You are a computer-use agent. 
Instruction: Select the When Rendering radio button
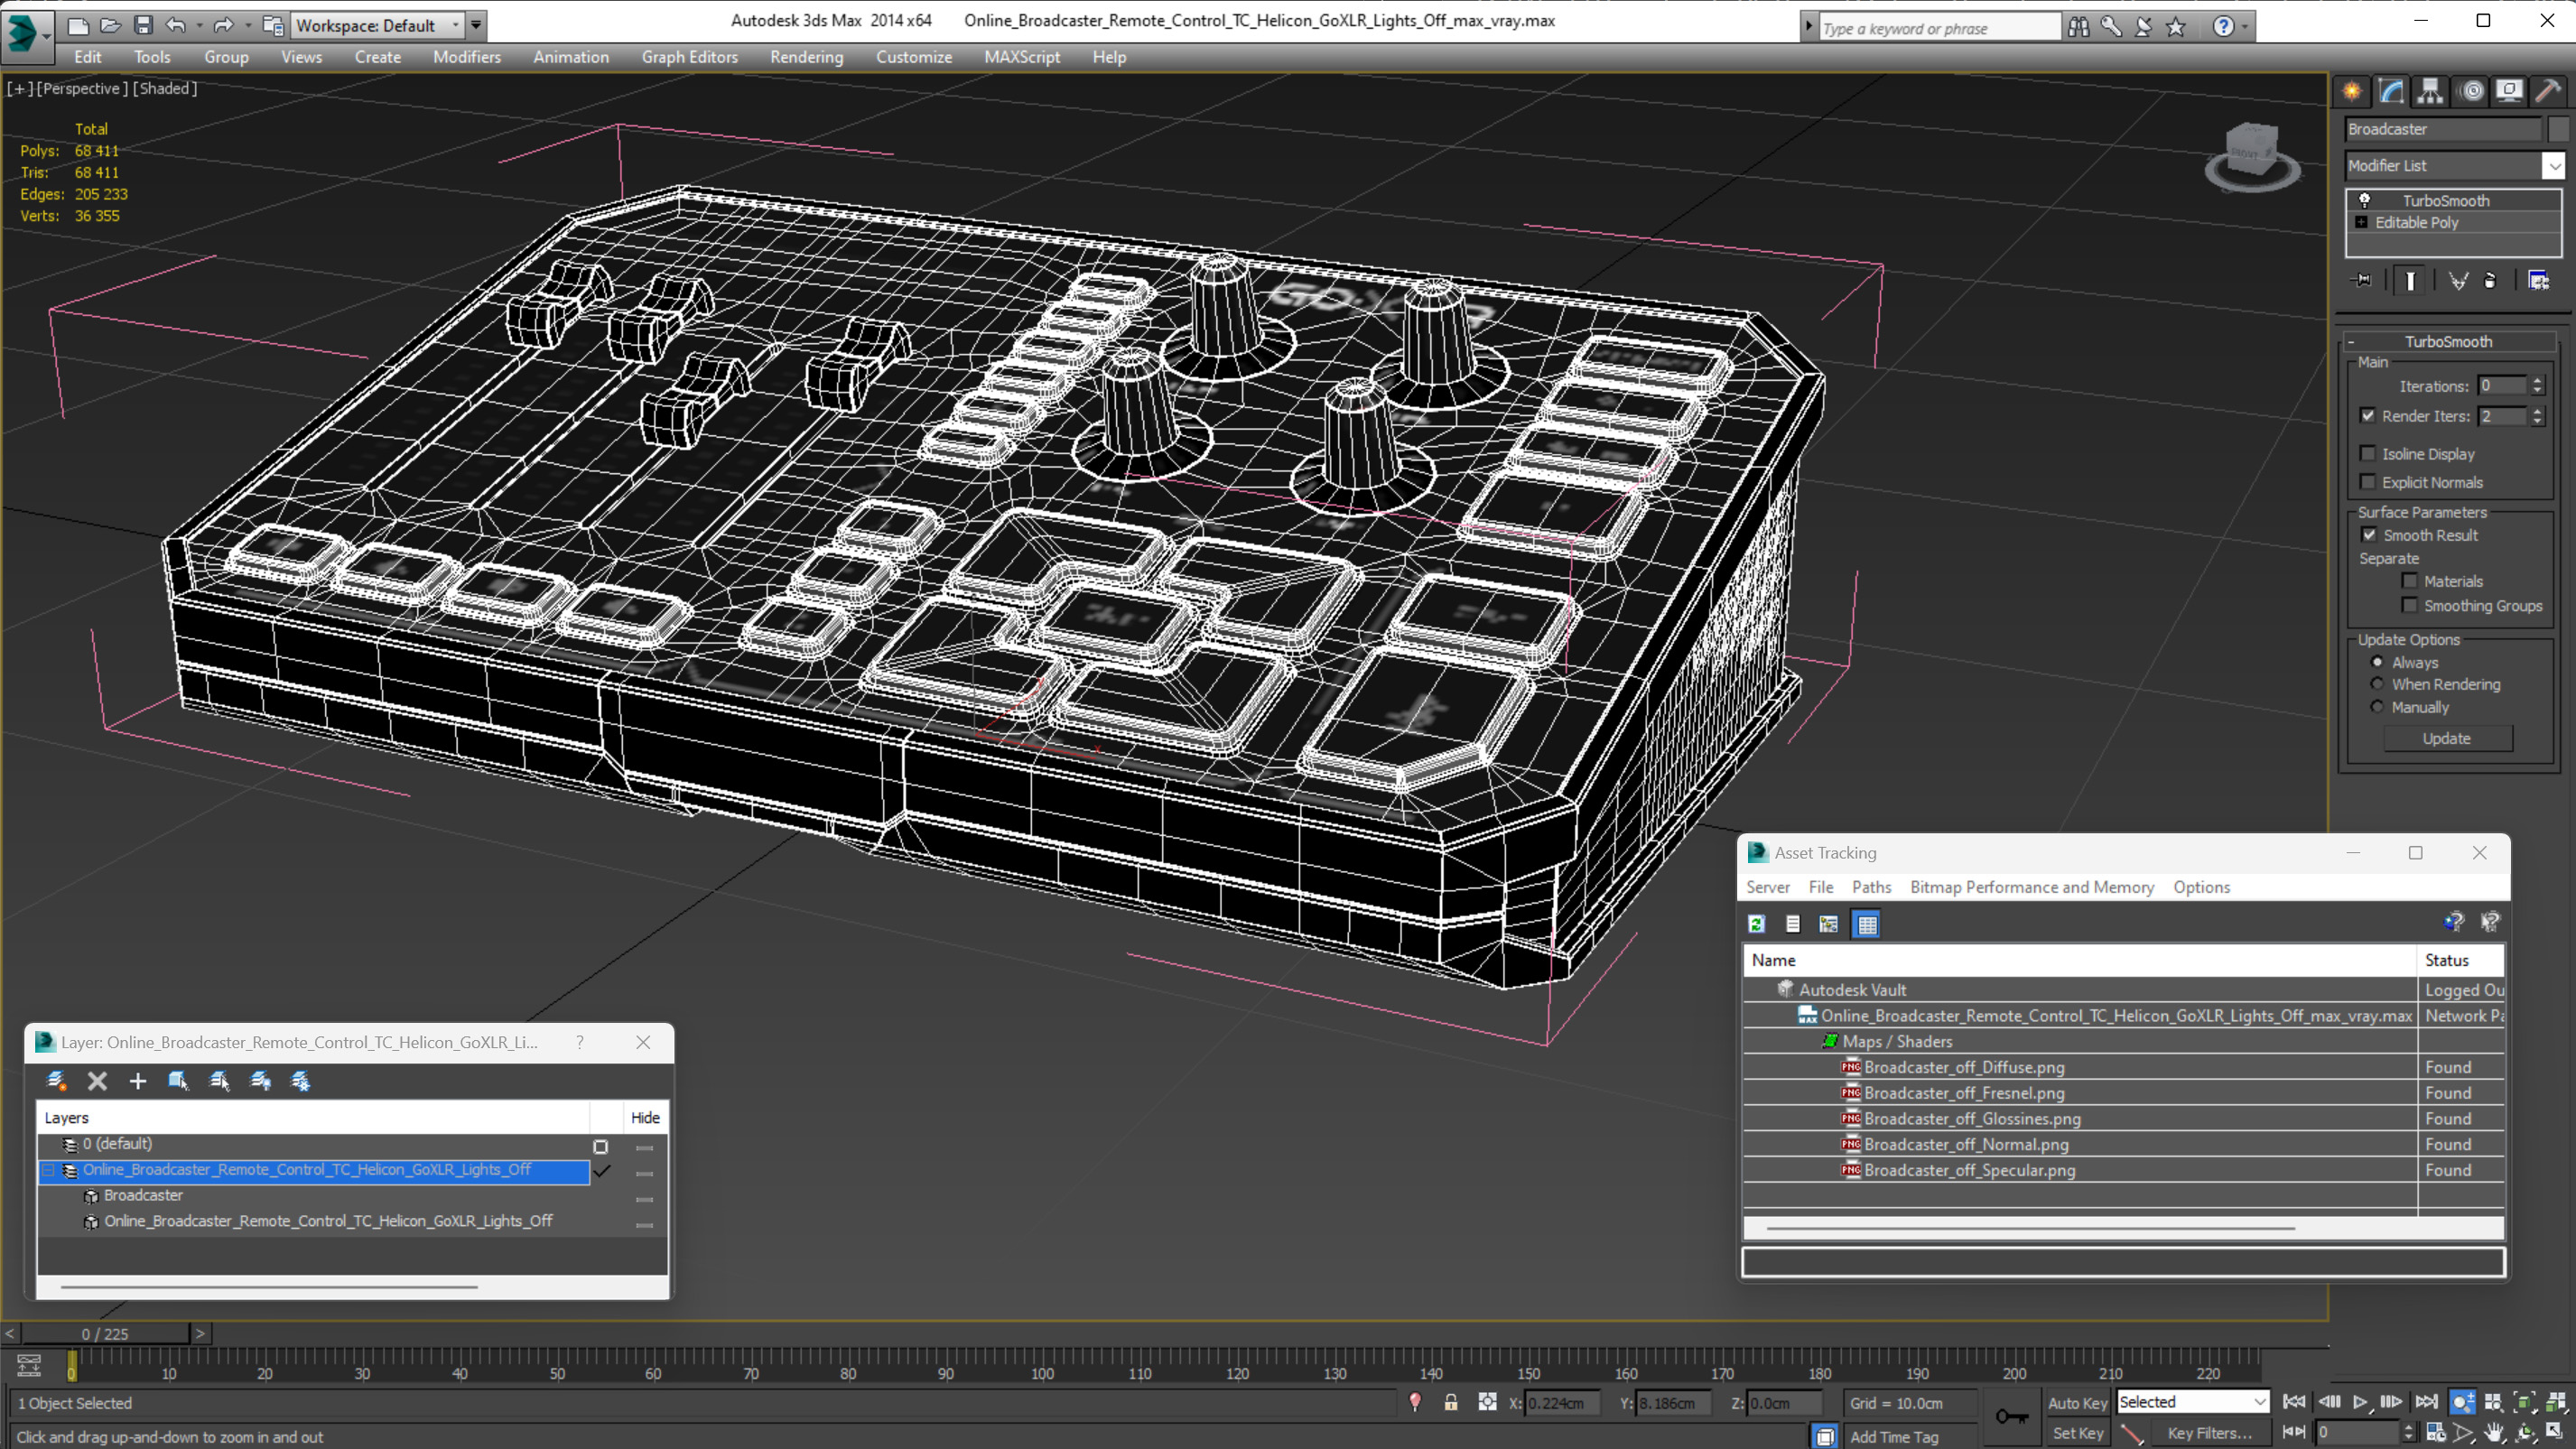(2377, 684)
